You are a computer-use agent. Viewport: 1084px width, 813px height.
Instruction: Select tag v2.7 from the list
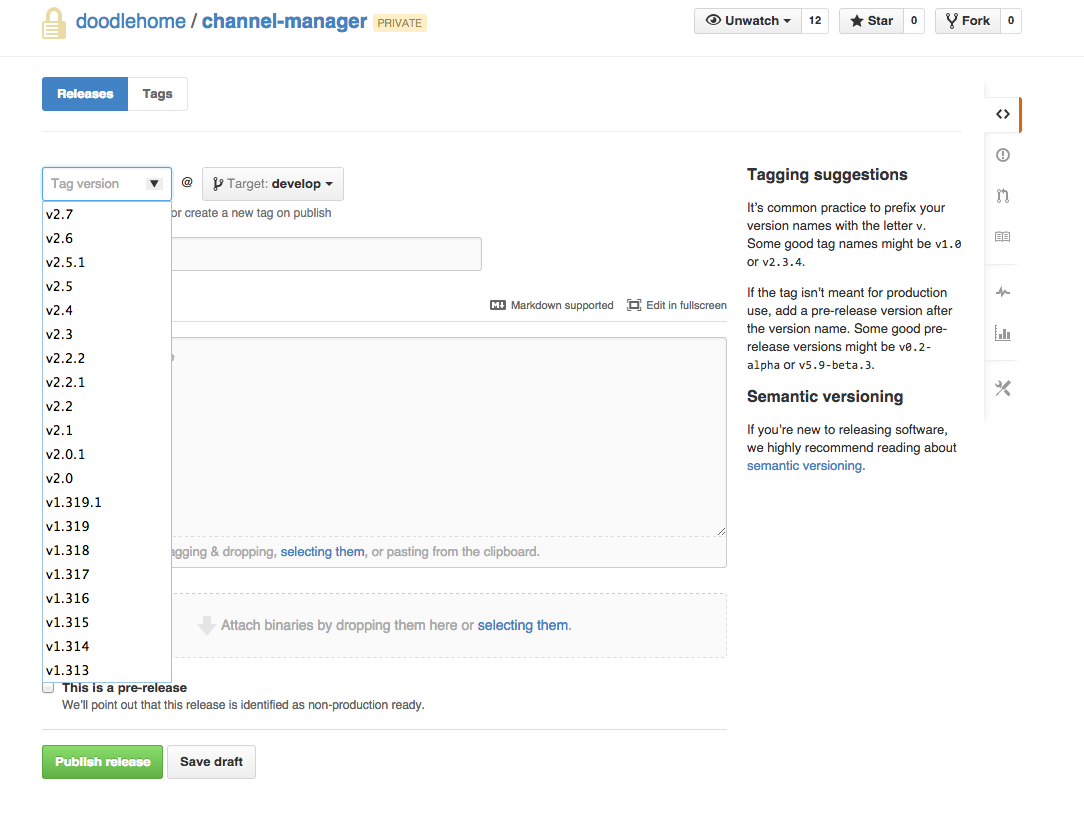click(x=106, y=214)
